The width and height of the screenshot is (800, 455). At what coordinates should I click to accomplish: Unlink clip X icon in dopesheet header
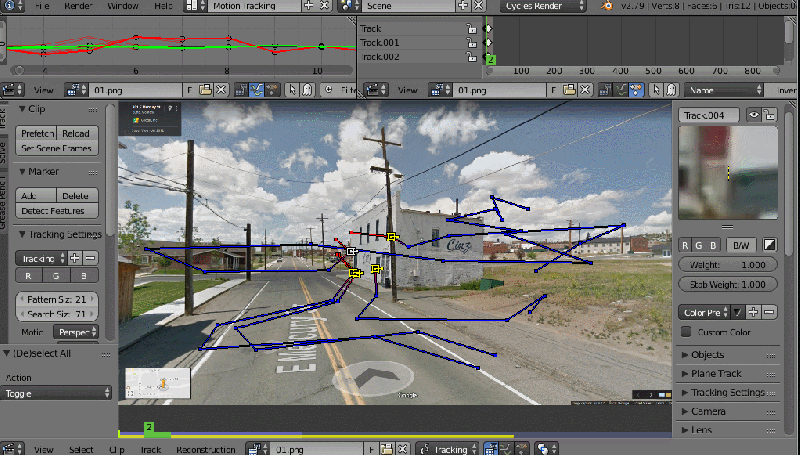point(585,90)
